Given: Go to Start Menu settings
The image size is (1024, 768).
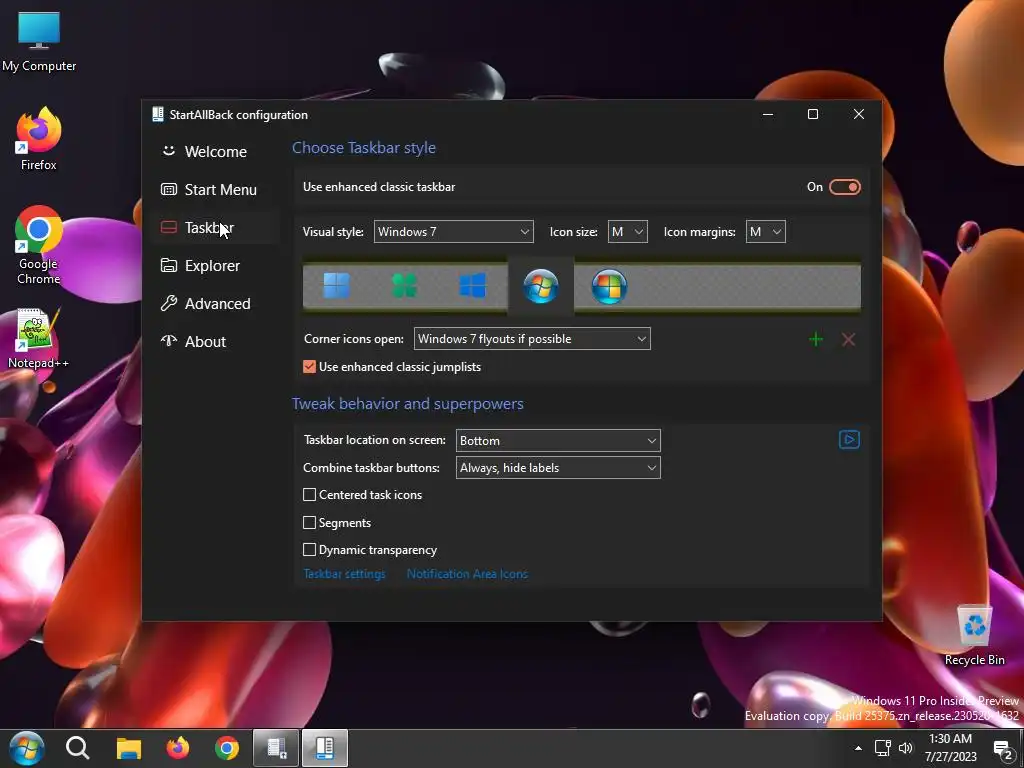Looking at the screenshot, I should [216, 189].
